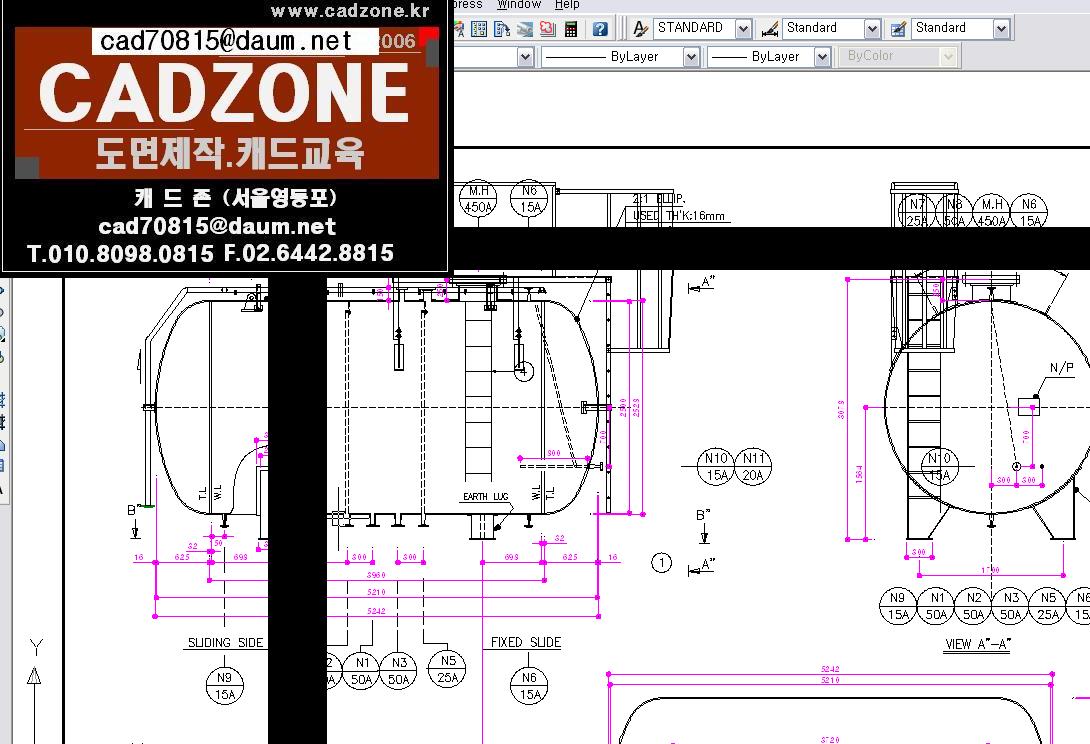Open the Help menu
Image resolution: width=1090 pixels, height=744 pixels.
tap(567, 5)
